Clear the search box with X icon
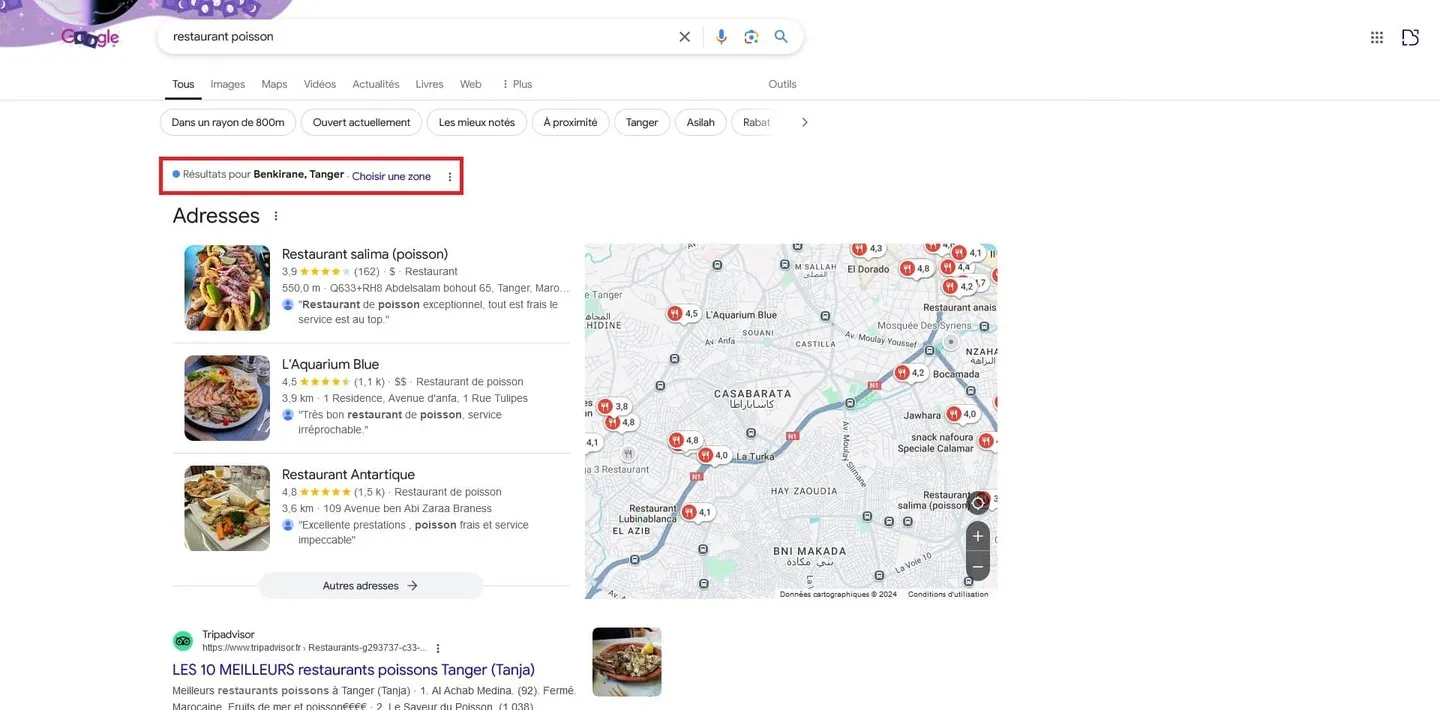 685,37
